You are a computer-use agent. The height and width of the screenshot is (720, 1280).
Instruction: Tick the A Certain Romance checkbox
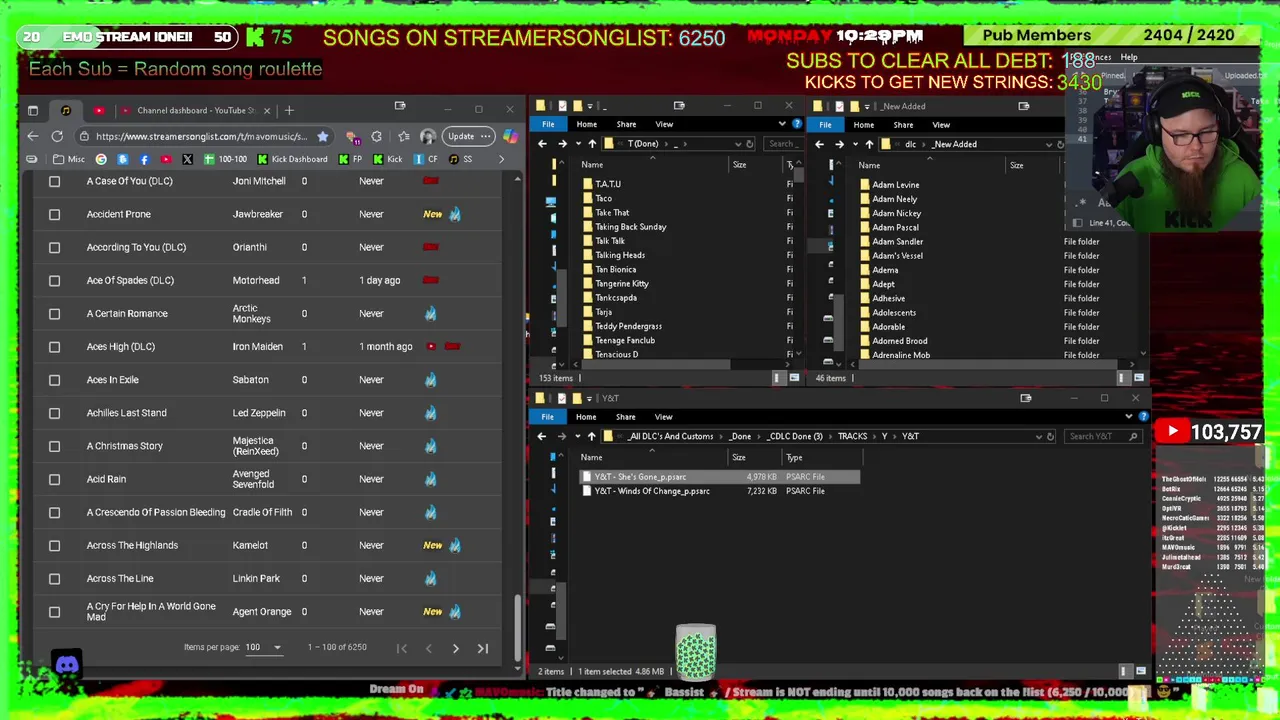tap(55, 313)
